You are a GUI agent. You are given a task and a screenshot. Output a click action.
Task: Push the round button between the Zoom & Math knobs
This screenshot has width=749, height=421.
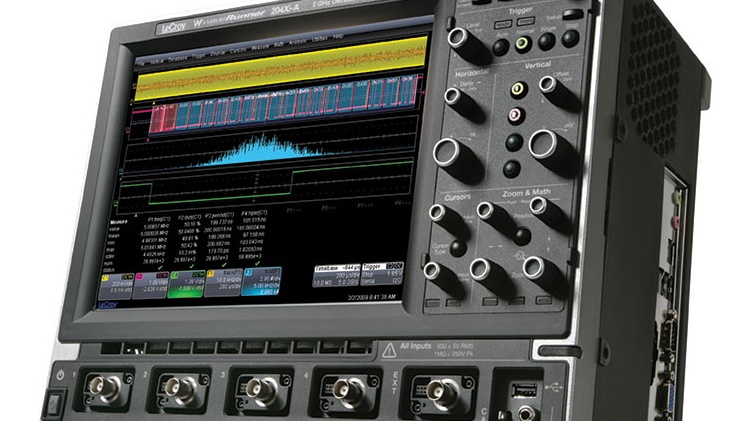click(522, 236)
